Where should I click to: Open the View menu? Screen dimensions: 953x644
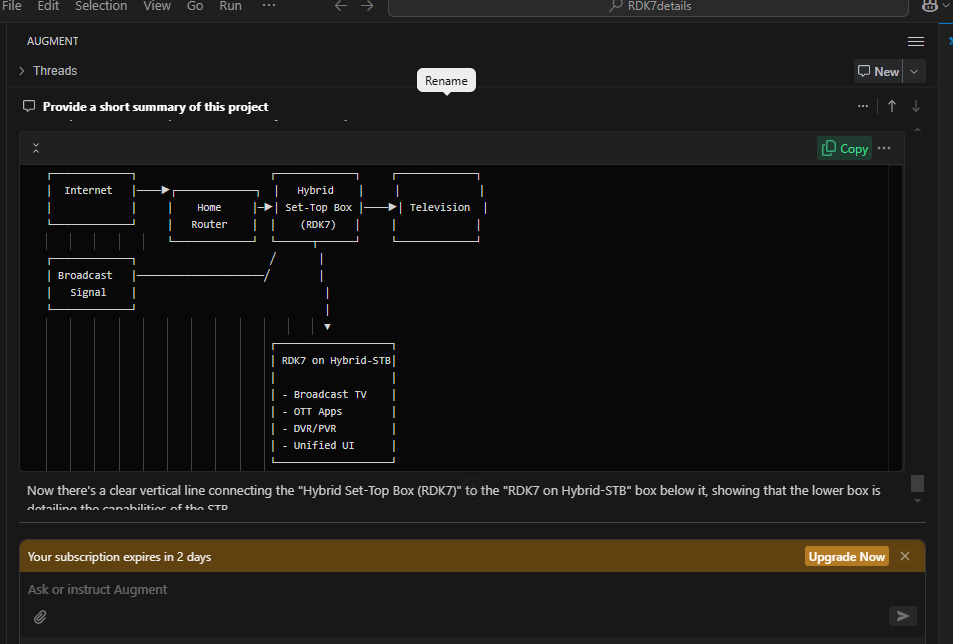coord(157,6)
